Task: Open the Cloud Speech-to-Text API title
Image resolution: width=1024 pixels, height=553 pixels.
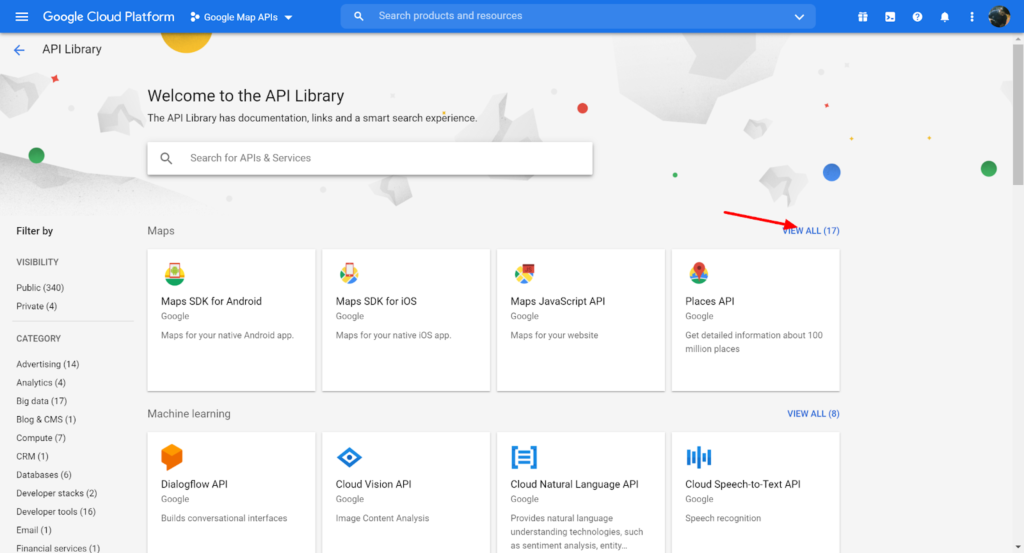Action: pyautogui.click(x=743, y=484)
